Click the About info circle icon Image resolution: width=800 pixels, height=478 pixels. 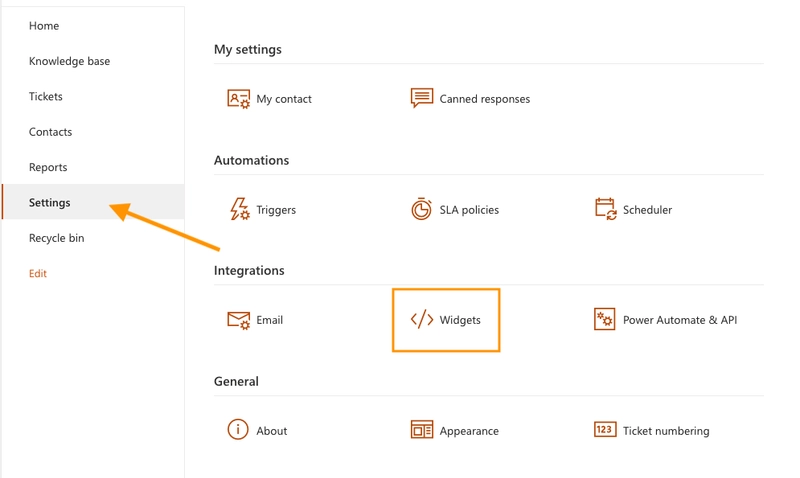238,430
